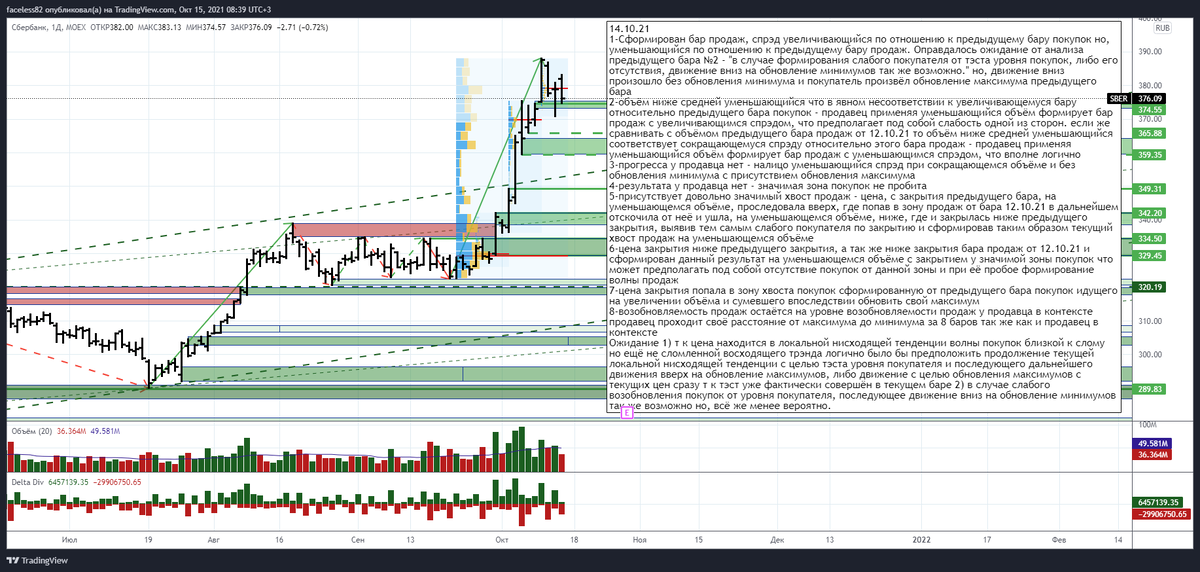Screen dimensions: 1200x572
Task: Select the 289.83 price level label
Action: coord(1150,388)
